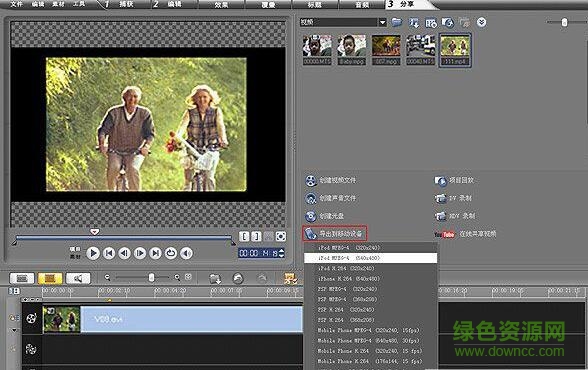Click HDV Recording option

pyautogui.click(x=455, y=216)
